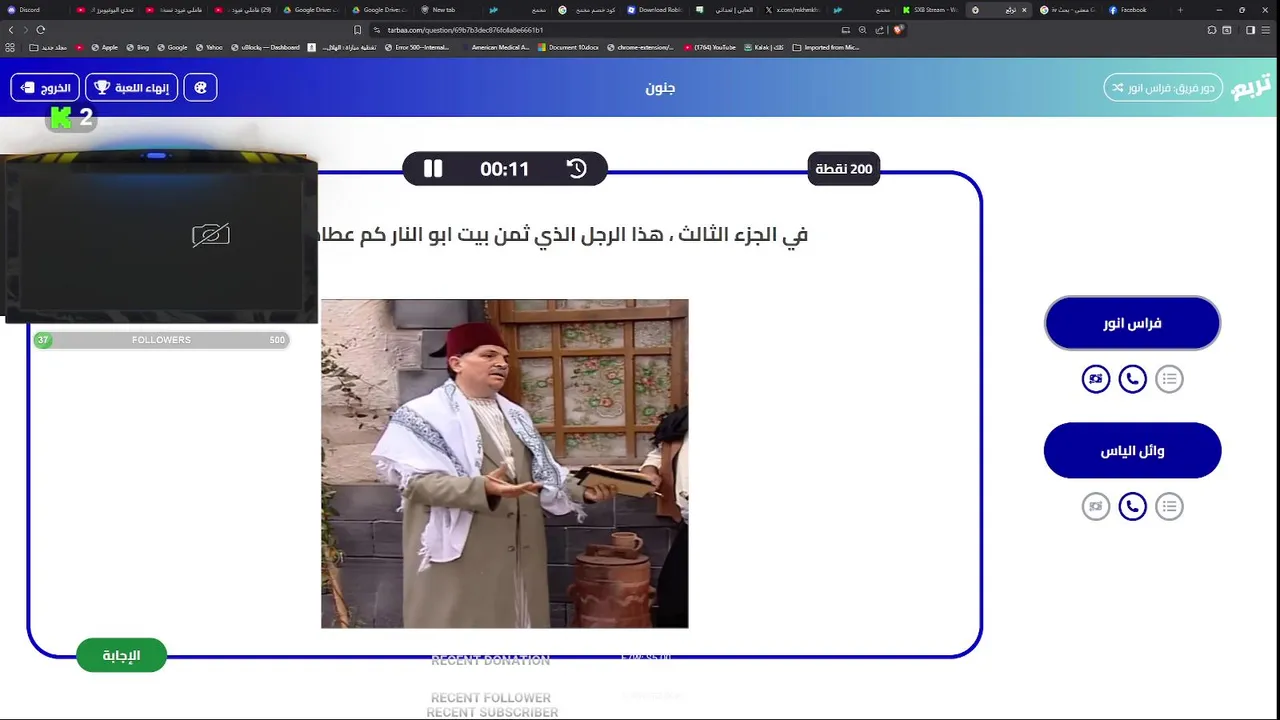Use وائل الياس phone lifeline icon
1280x720 pixels.
tap(1132, 507)
